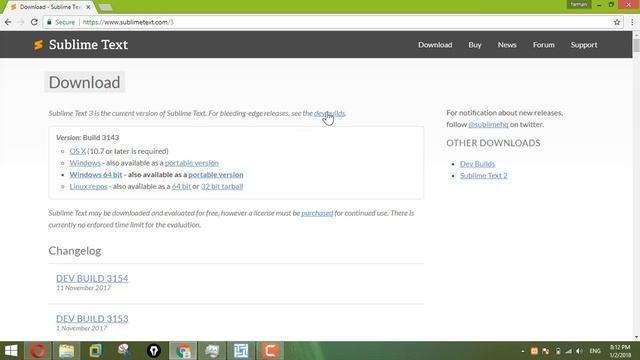Open Sublime Text 2 under Other Downloads
The height and width of the screenshot is (360, 640).
click(484, 176)
